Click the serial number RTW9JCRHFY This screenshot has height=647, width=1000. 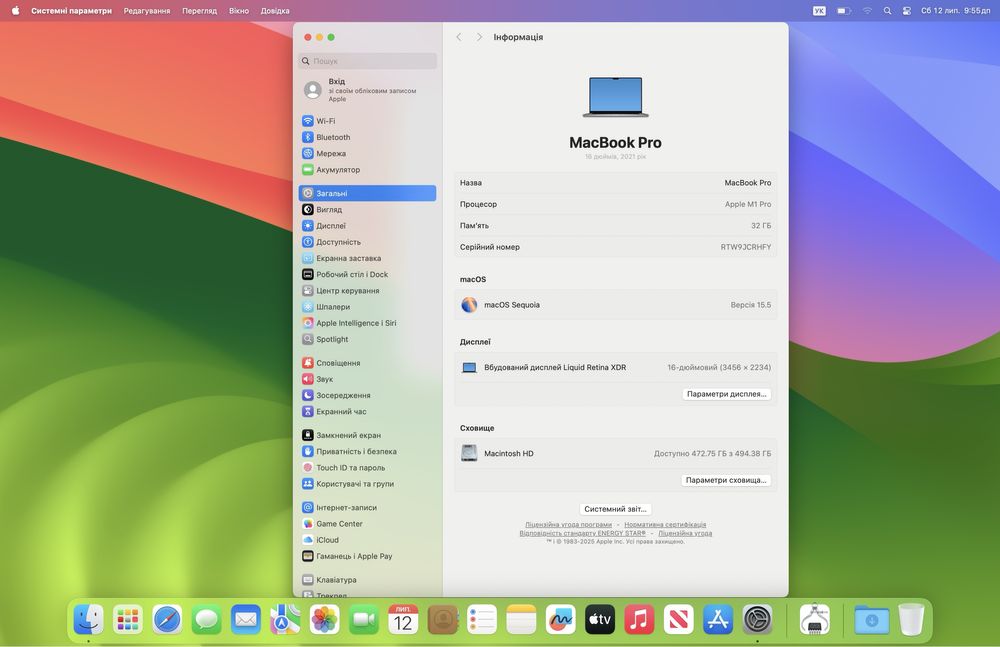tap(746, 247)
